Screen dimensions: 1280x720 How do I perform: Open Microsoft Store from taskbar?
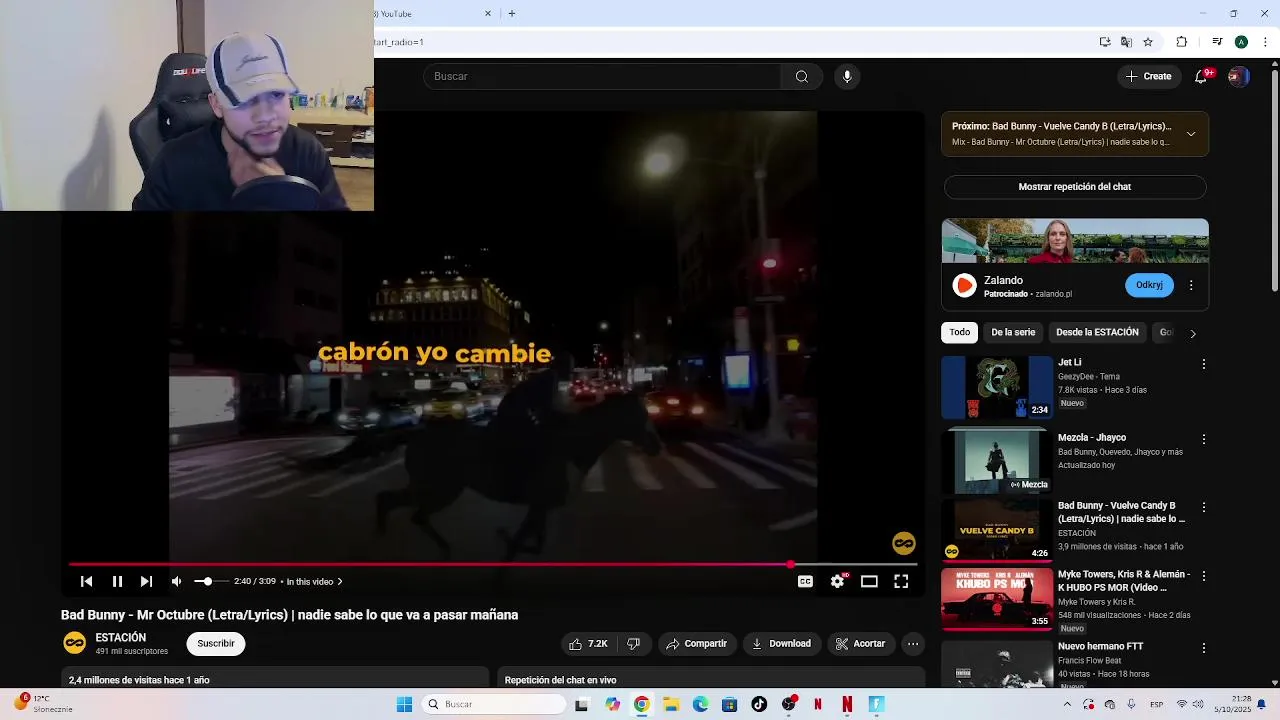point(729,704)
